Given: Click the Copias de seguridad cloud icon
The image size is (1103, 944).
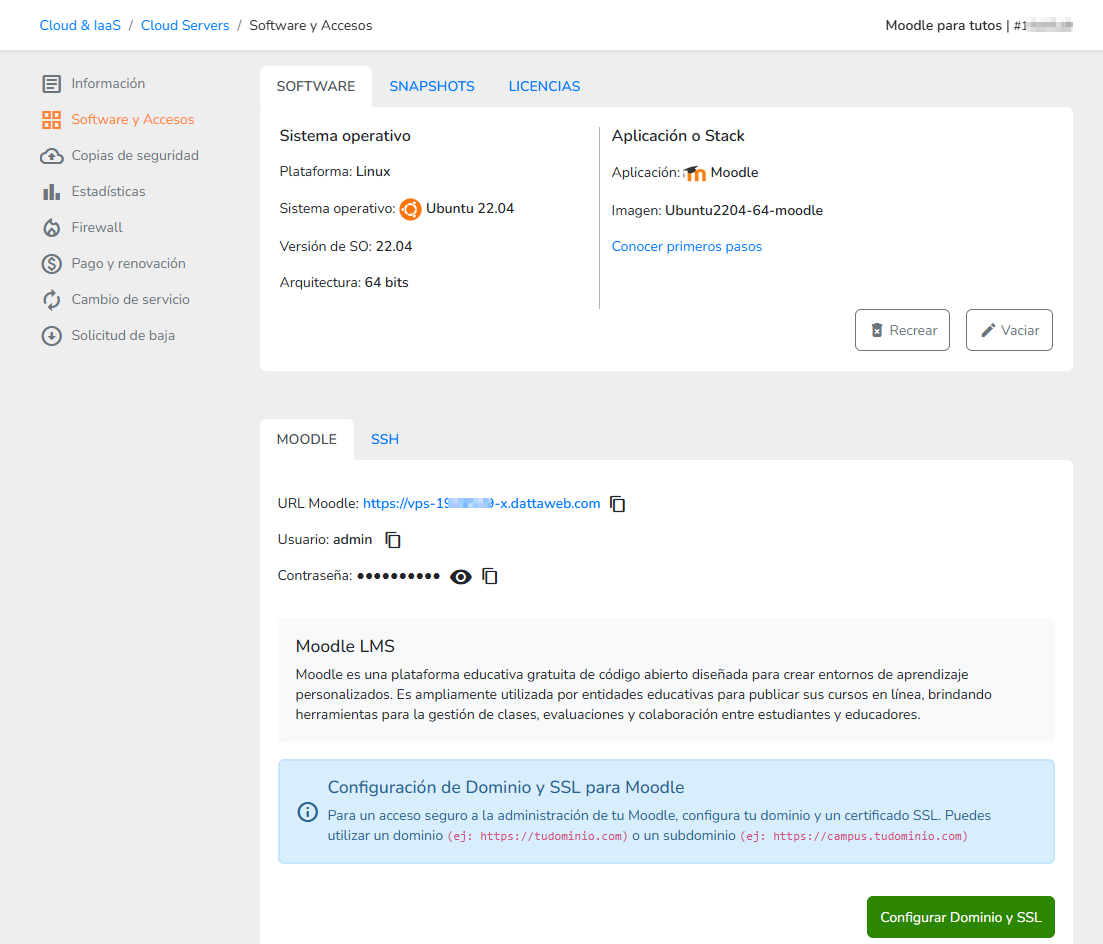Looking at the screenshot, I should pos(51,155).
